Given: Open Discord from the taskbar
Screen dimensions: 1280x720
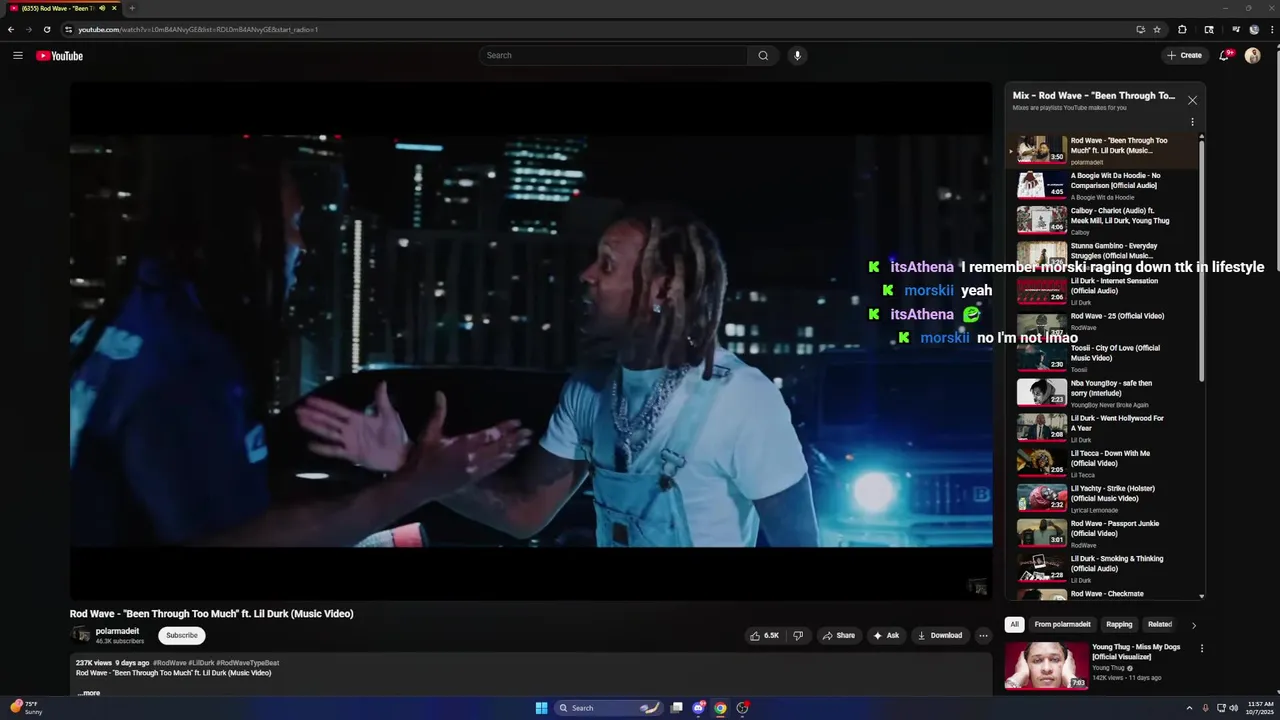Looking at the screenshot, I should 698,708.
